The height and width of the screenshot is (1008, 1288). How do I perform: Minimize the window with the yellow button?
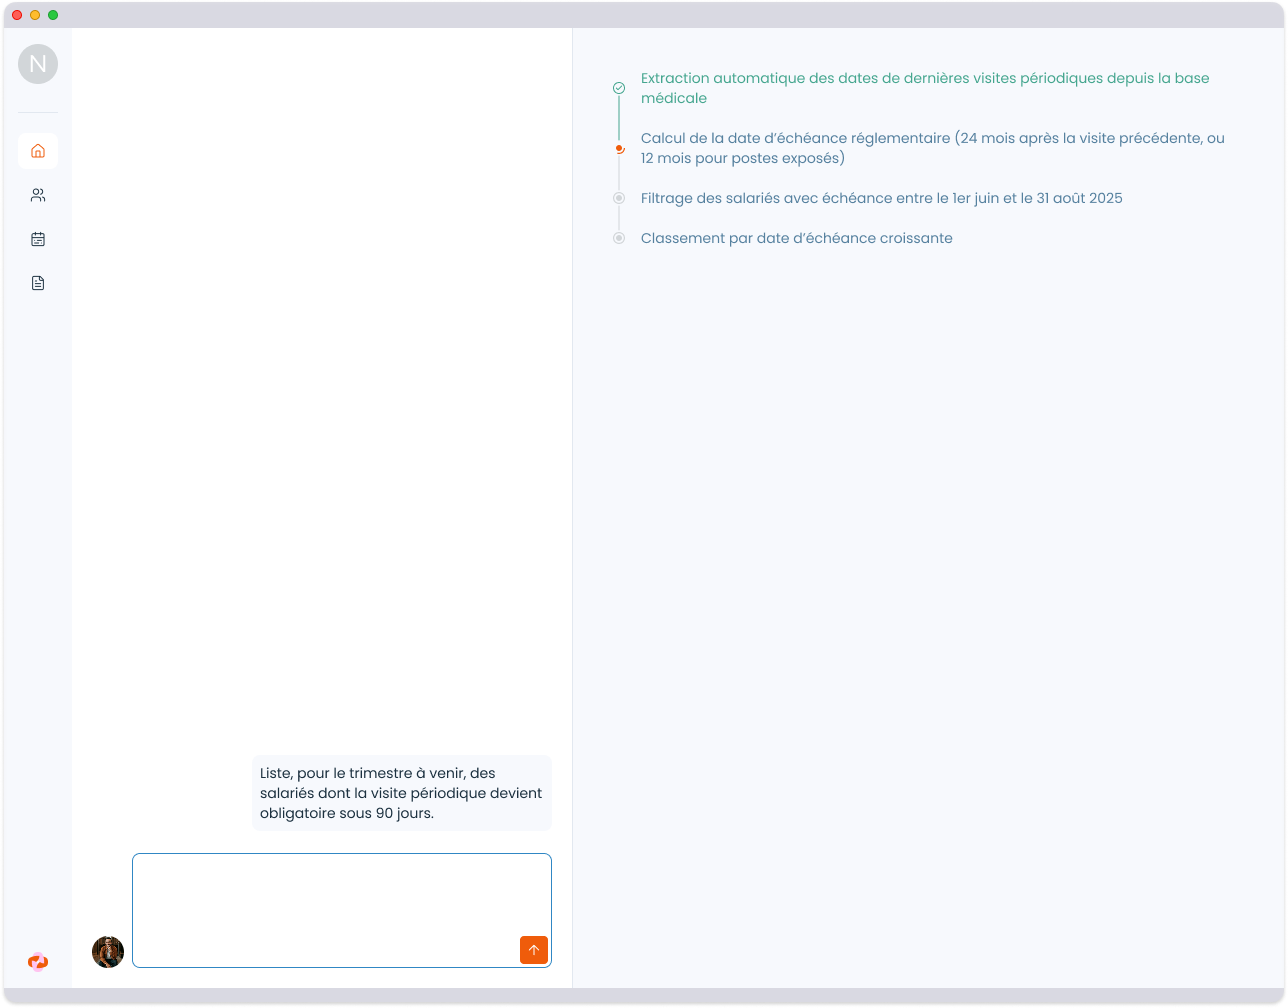(x=35, y=15)
